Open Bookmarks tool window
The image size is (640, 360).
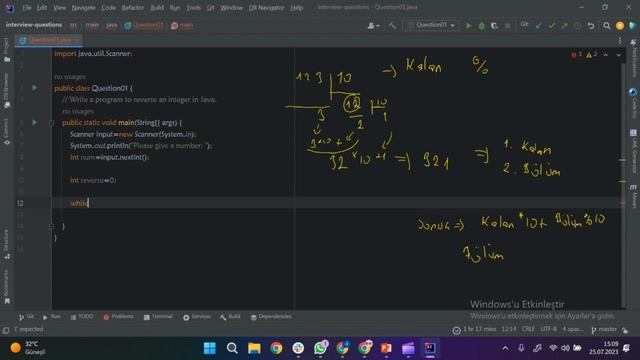click(x=7, y=287)
